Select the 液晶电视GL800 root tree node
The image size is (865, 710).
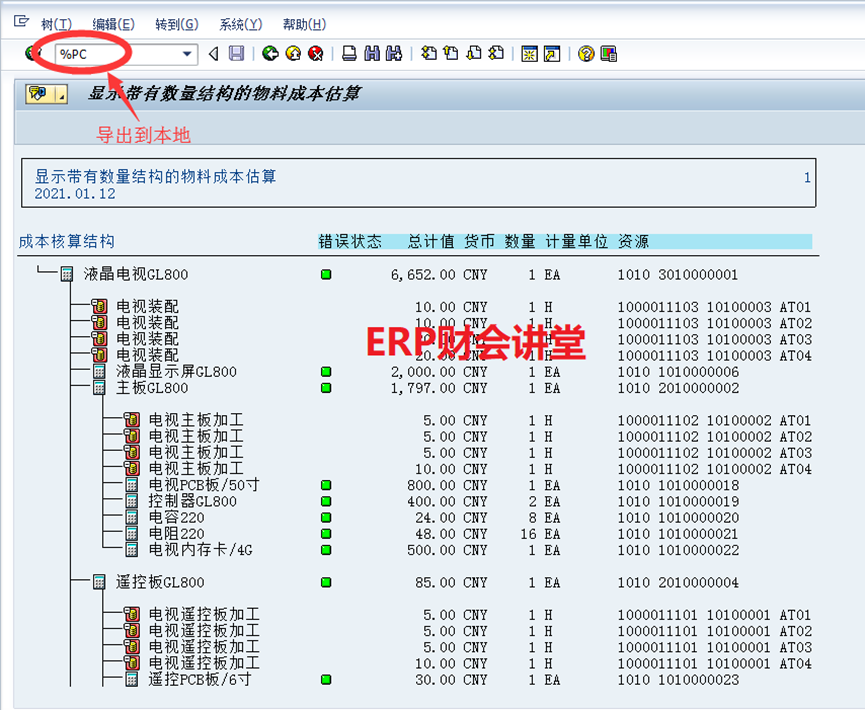135,274
